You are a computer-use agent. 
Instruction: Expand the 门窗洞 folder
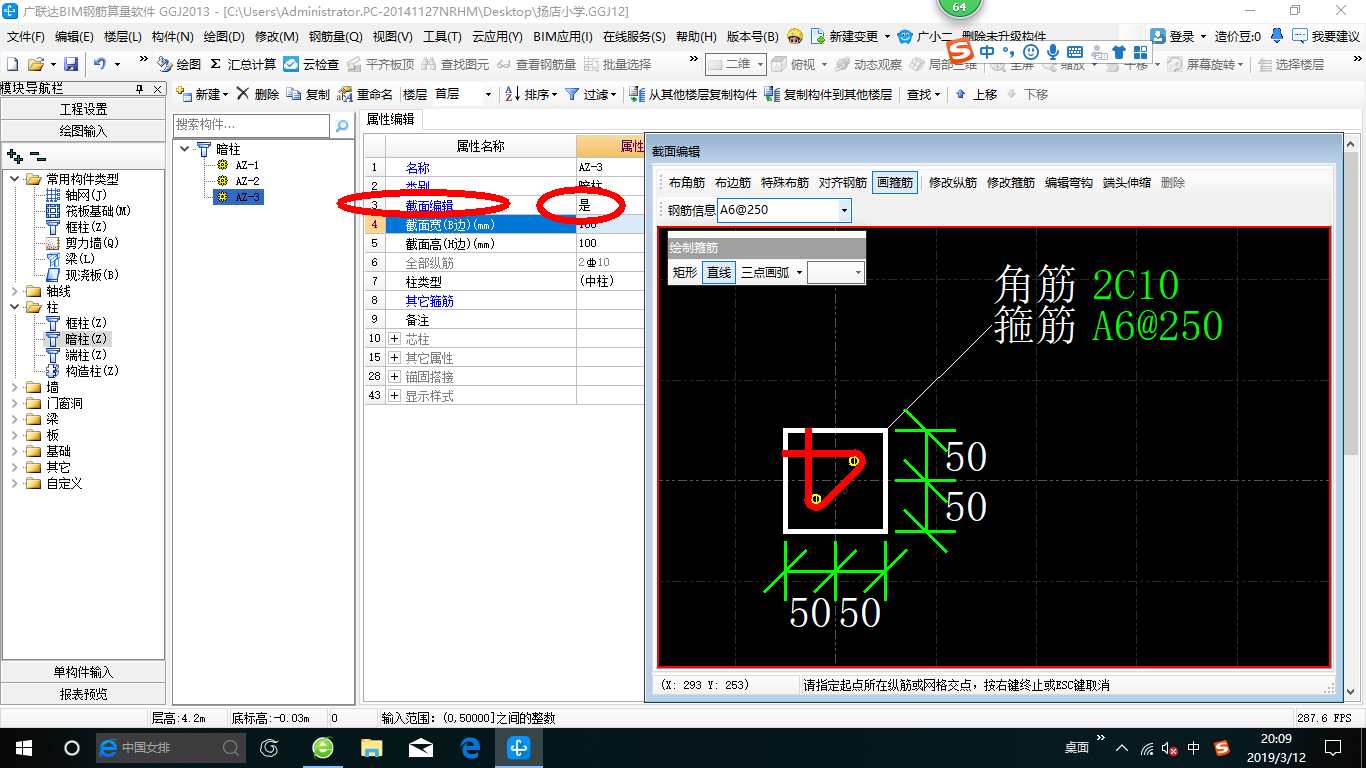14,403
